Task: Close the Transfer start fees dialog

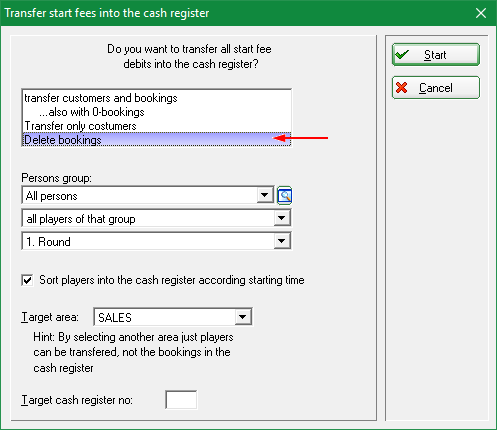Action: (x=481, y=13)
